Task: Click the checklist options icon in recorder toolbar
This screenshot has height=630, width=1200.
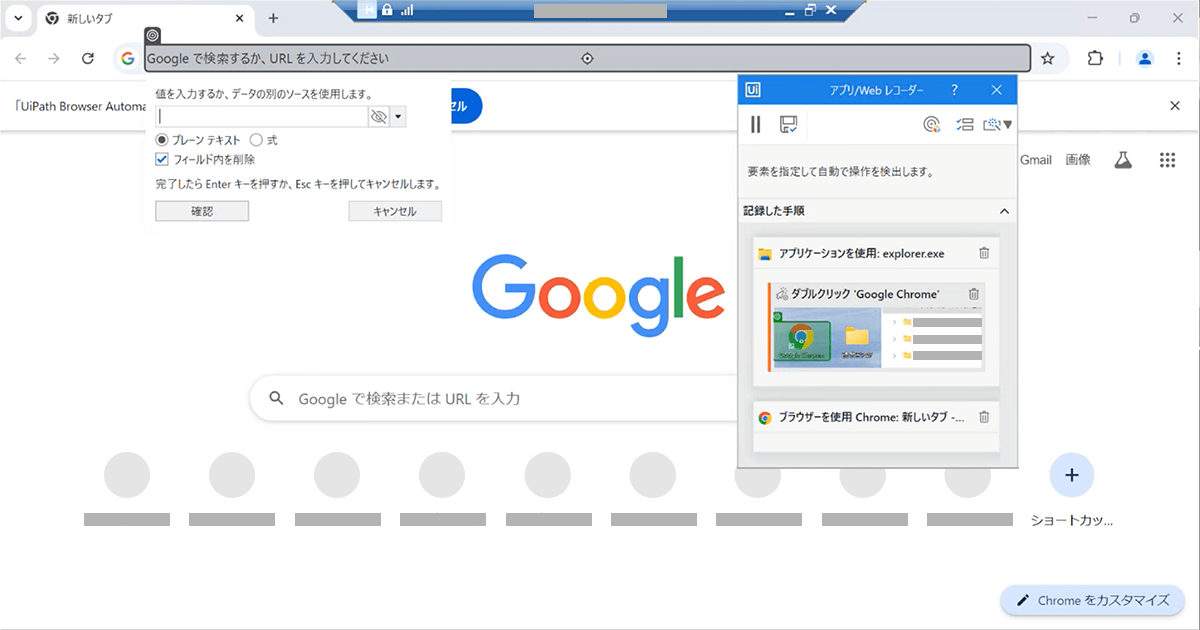Action: pos(965,124)
